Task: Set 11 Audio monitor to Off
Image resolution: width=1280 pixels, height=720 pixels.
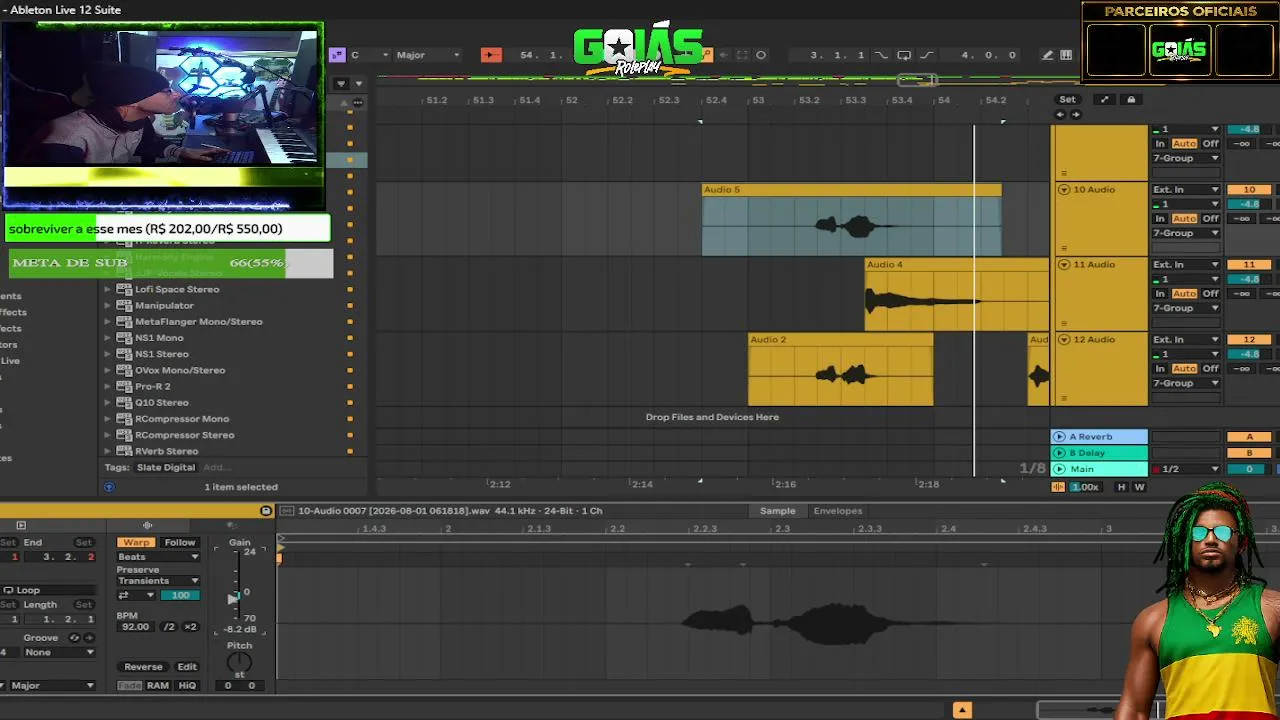Action: pos(1211,293)
